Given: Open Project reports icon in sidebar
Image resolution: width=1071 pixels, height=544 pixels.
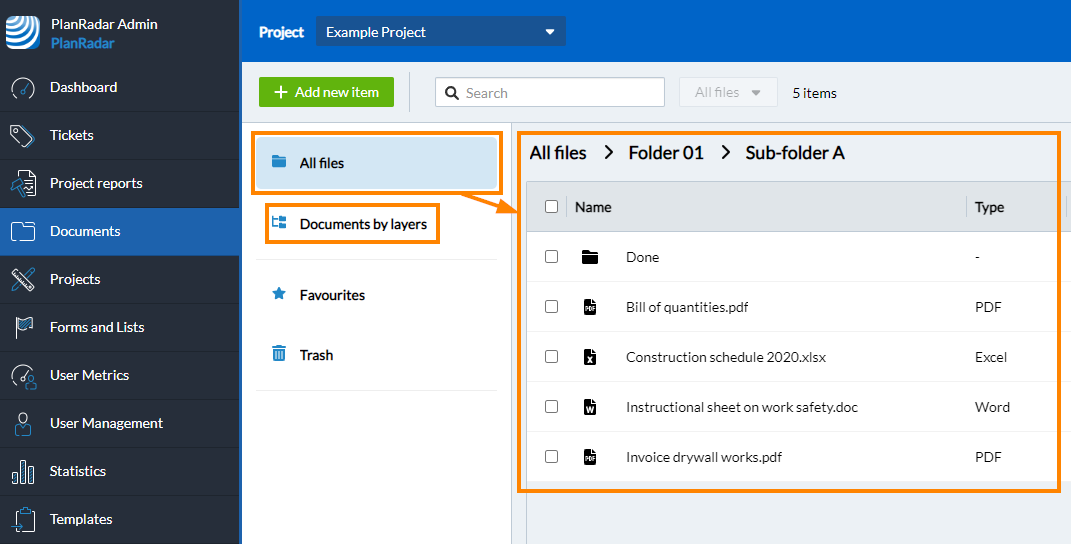Looking at the screenshot, I should pos(23,184).
